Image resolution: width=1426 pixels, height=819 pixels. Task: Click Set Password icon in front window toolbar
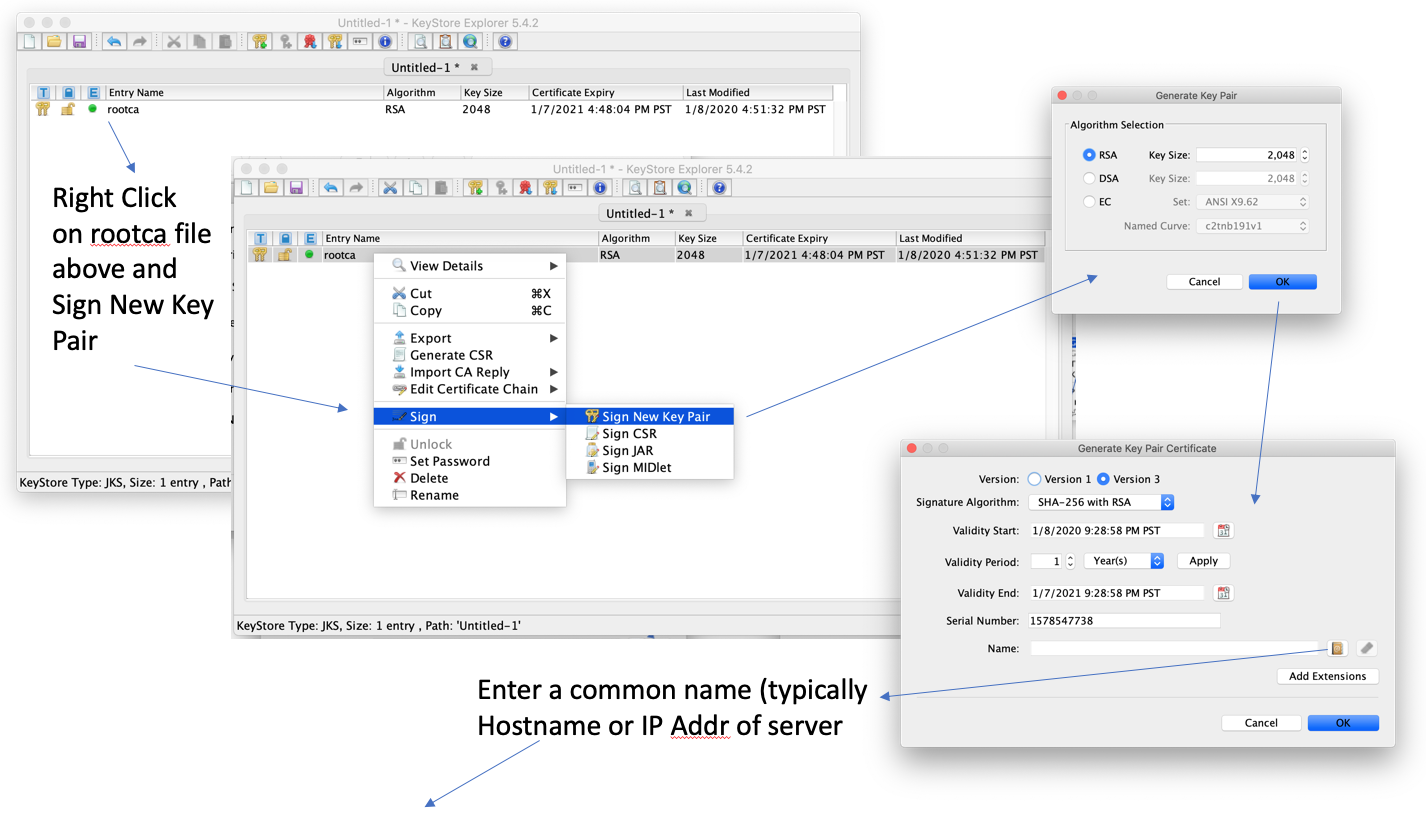[x=576, y=188]
